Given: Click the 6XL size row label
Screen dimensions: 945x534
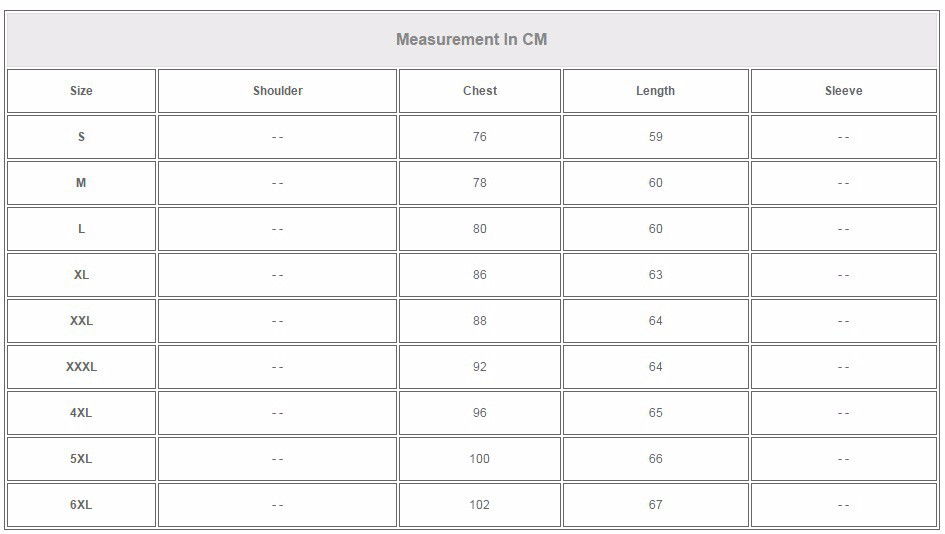Looking at the screenshot, I should [x=81, y=505].
